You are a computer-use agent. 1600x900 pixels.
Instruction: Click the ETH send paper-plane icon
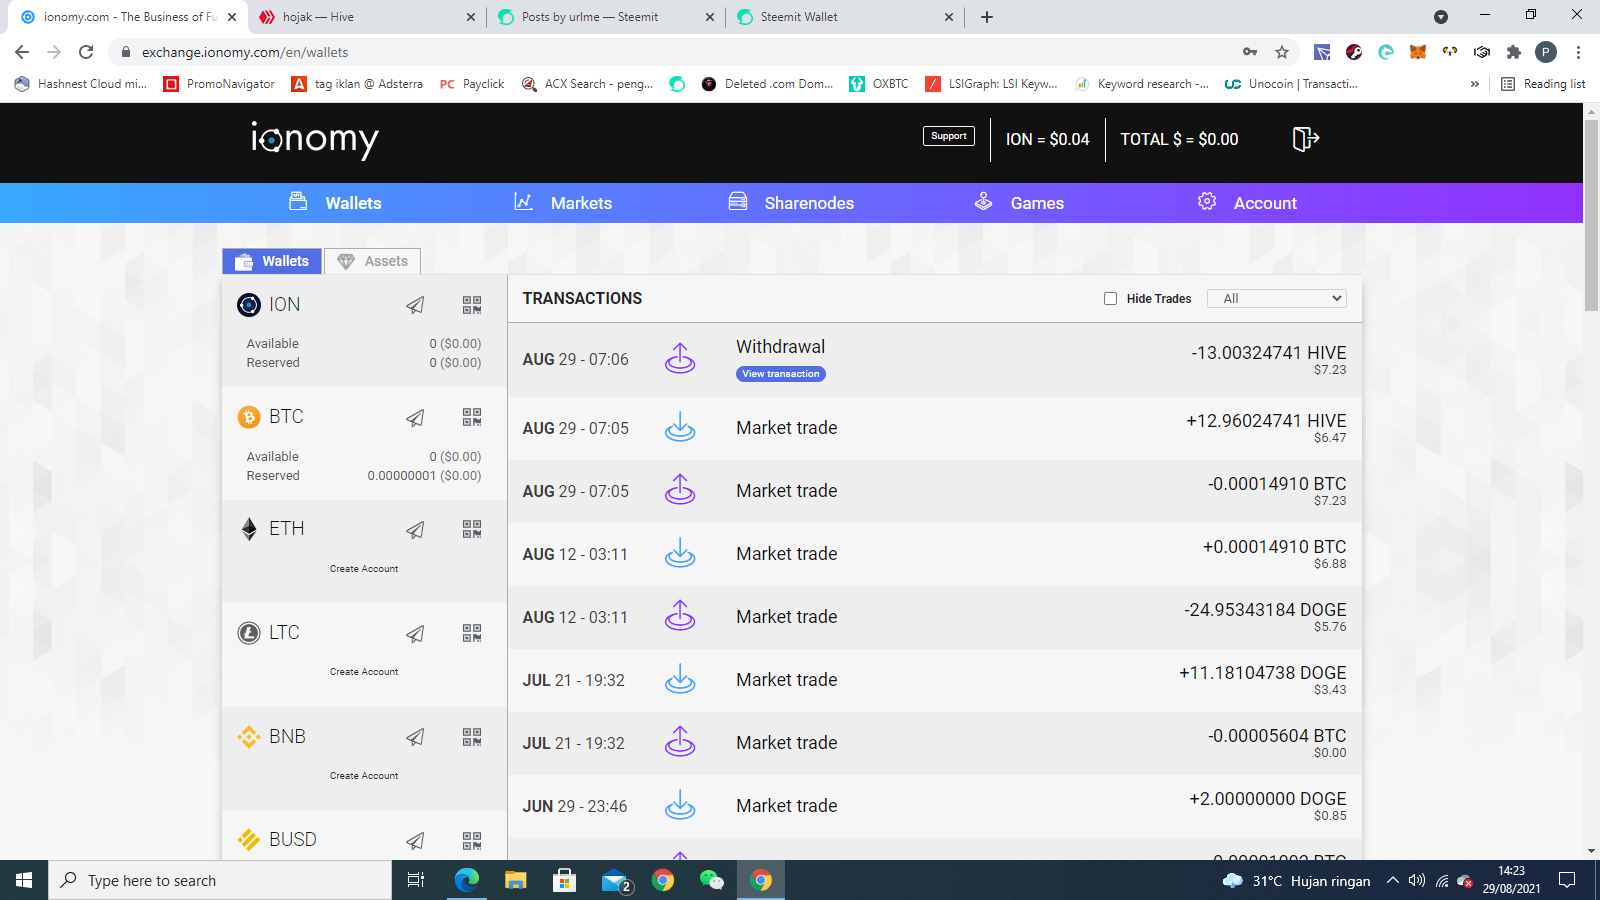pyautogui.click(x=415, y=529)
